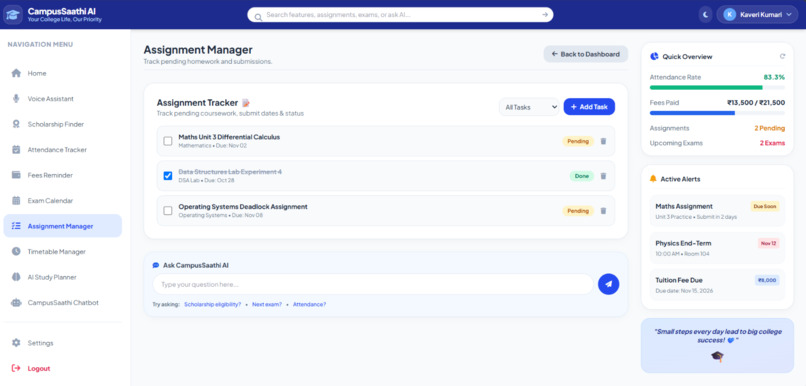Open Exam Calendar menu item

click(63, 200)
